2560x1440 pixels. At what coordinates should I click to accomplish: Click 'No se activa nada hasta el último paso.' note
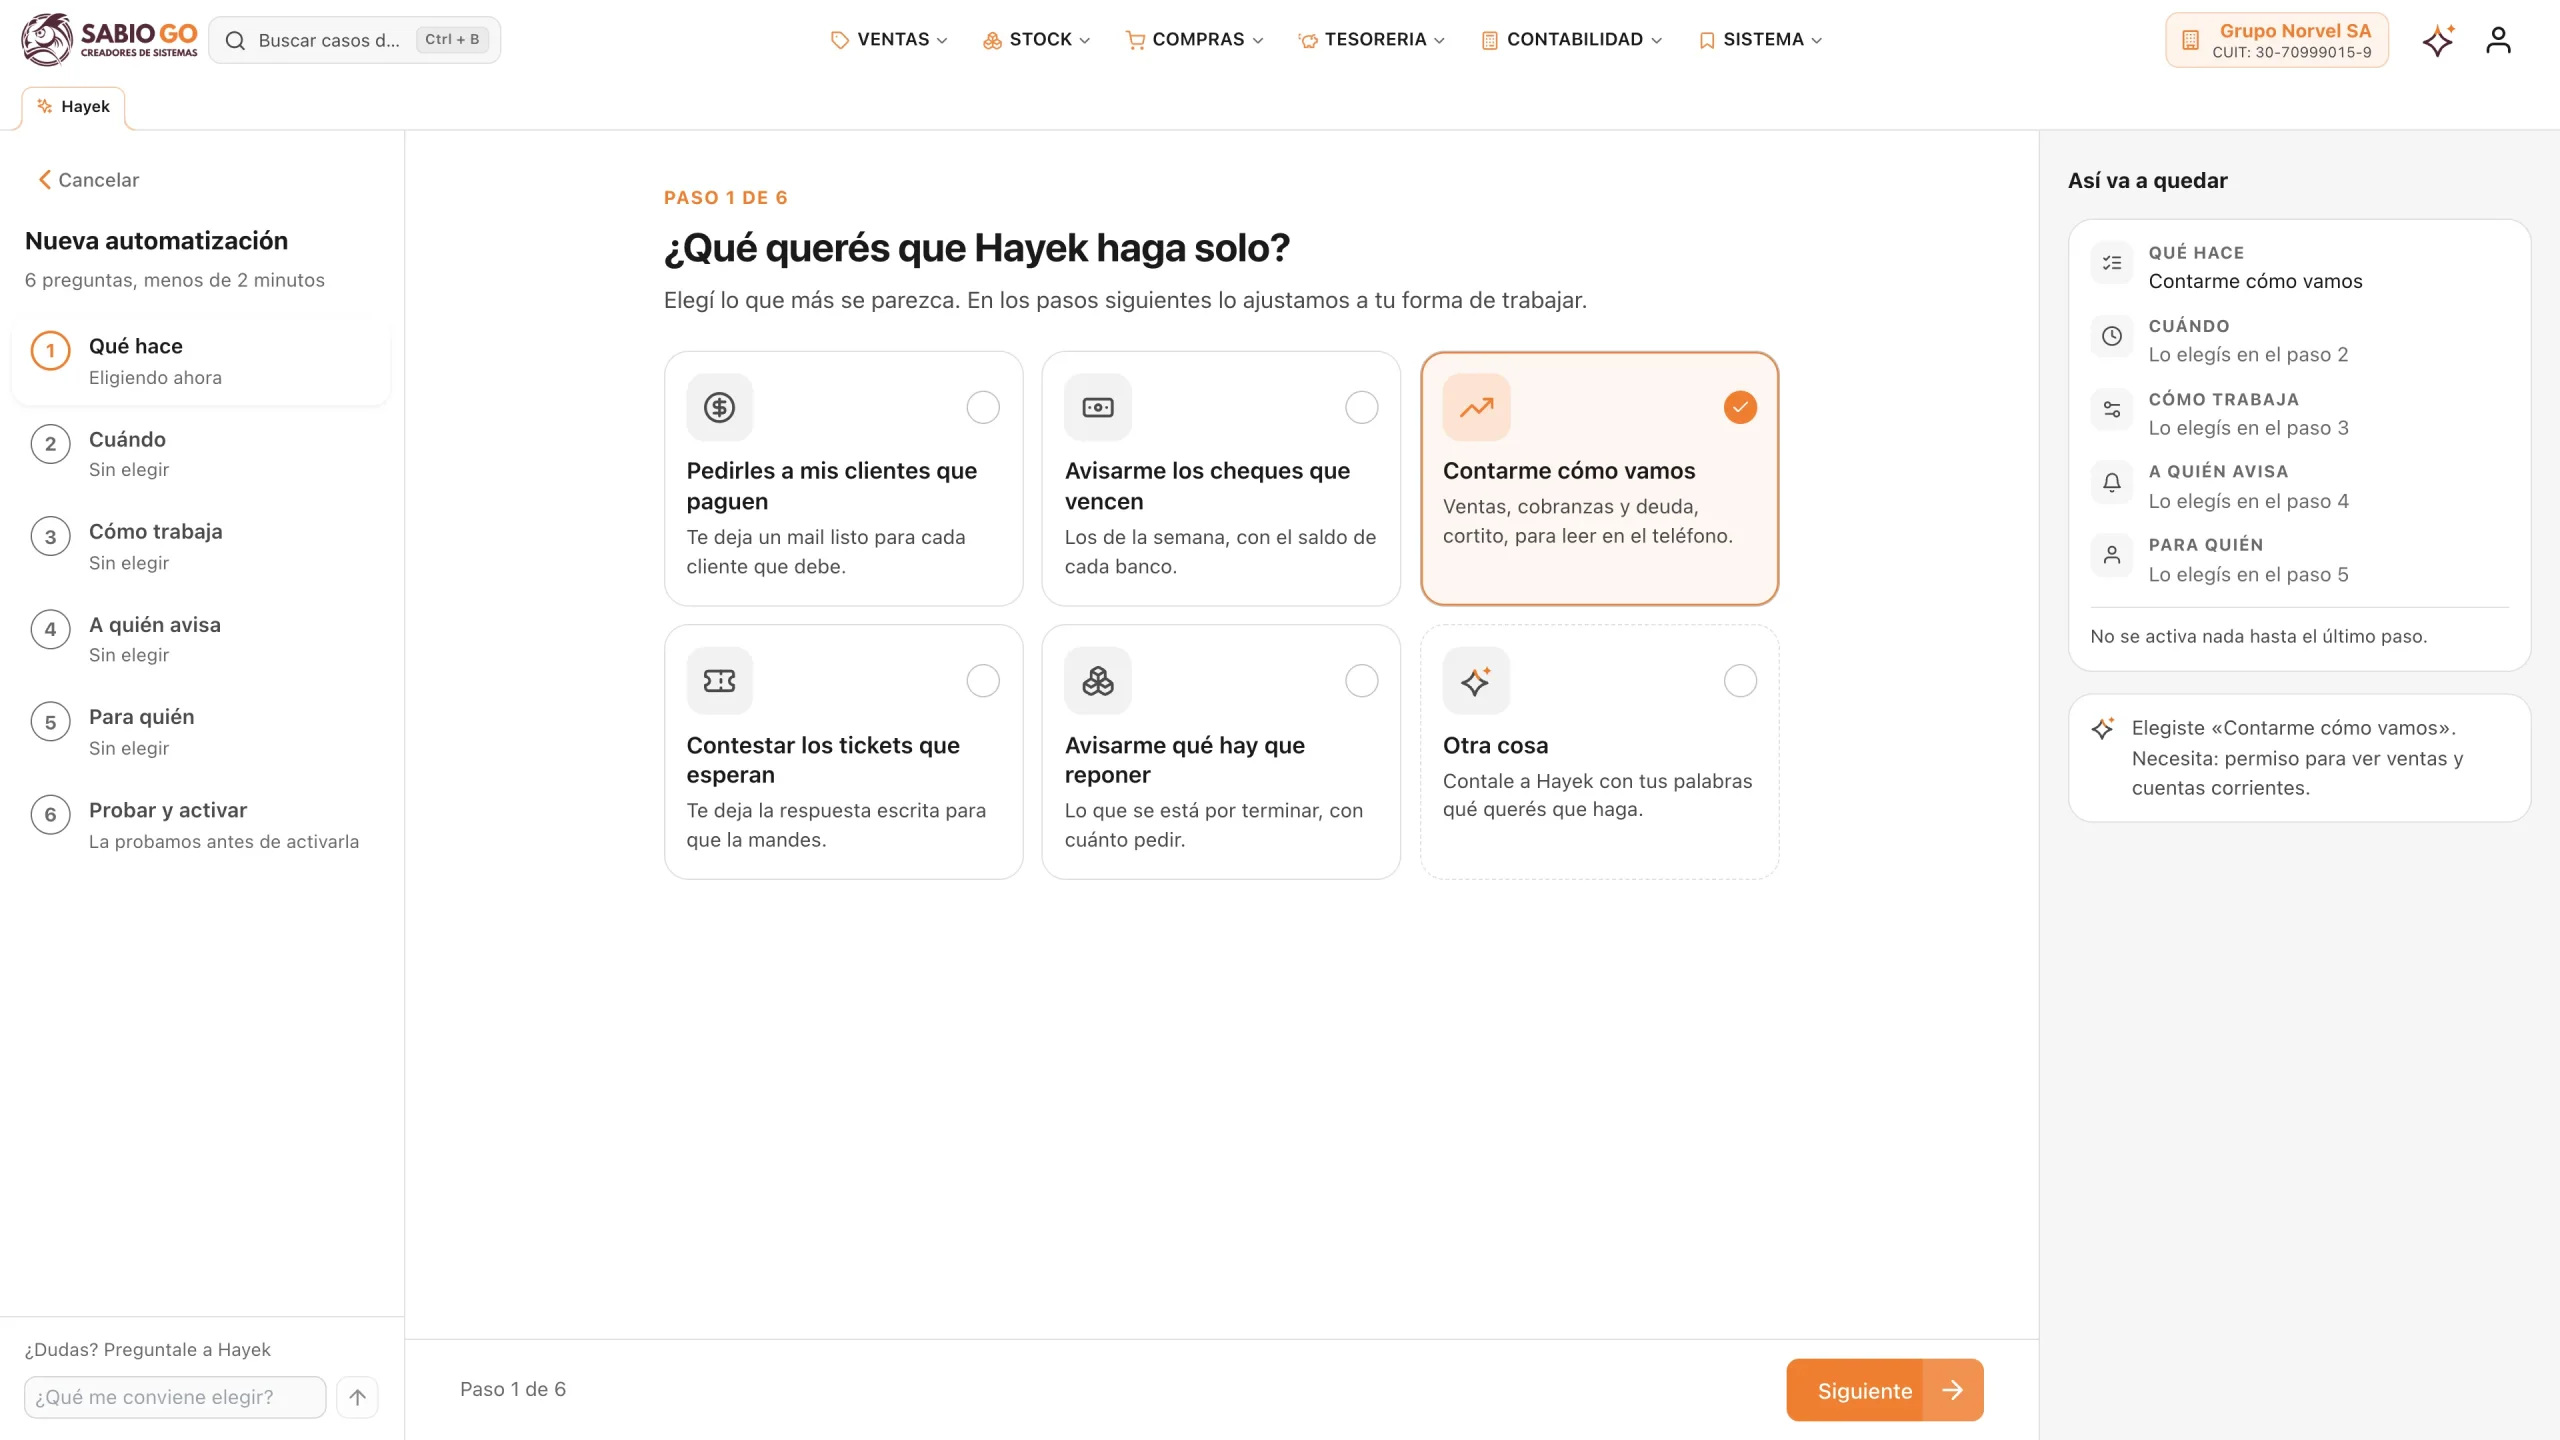(2258, 636)
